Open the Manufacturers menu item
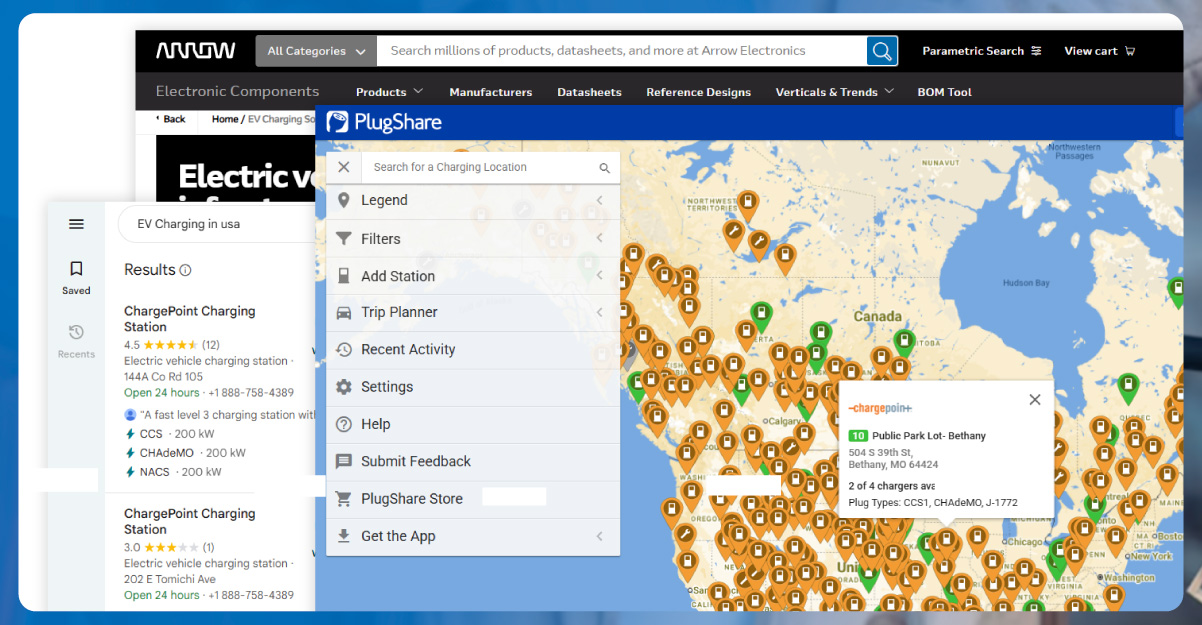The width and height of the screenshot is (1202, 625). 490,92
